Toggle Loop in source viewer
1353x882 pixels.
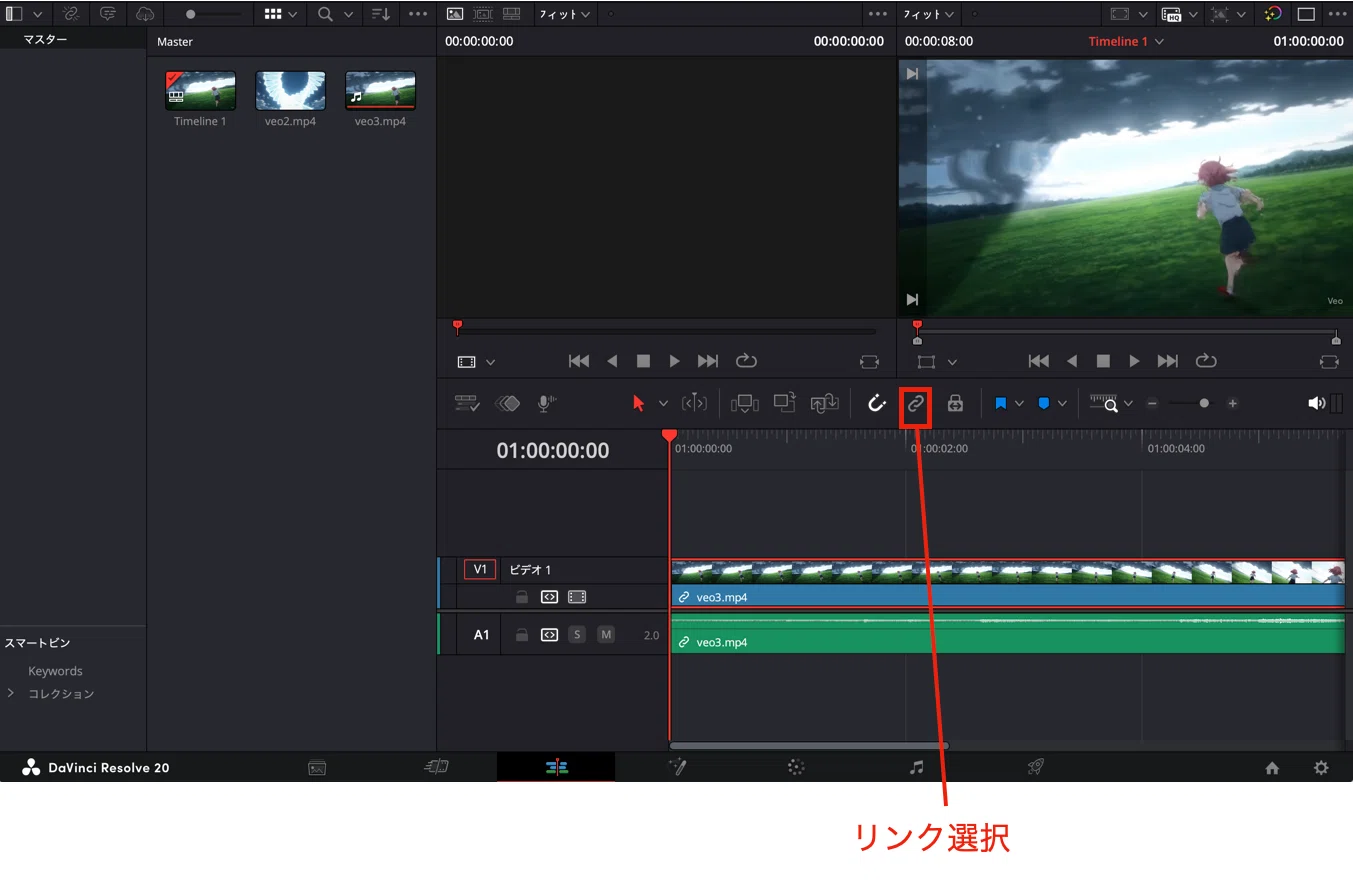pyautogui.click(x=746, y=361)
